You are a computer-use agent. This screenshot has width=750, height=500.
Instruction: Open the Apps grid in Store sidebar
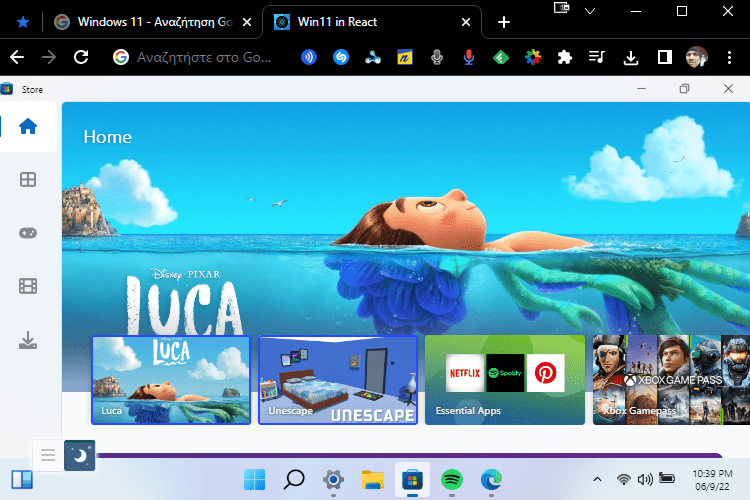(x=28, y=179)
